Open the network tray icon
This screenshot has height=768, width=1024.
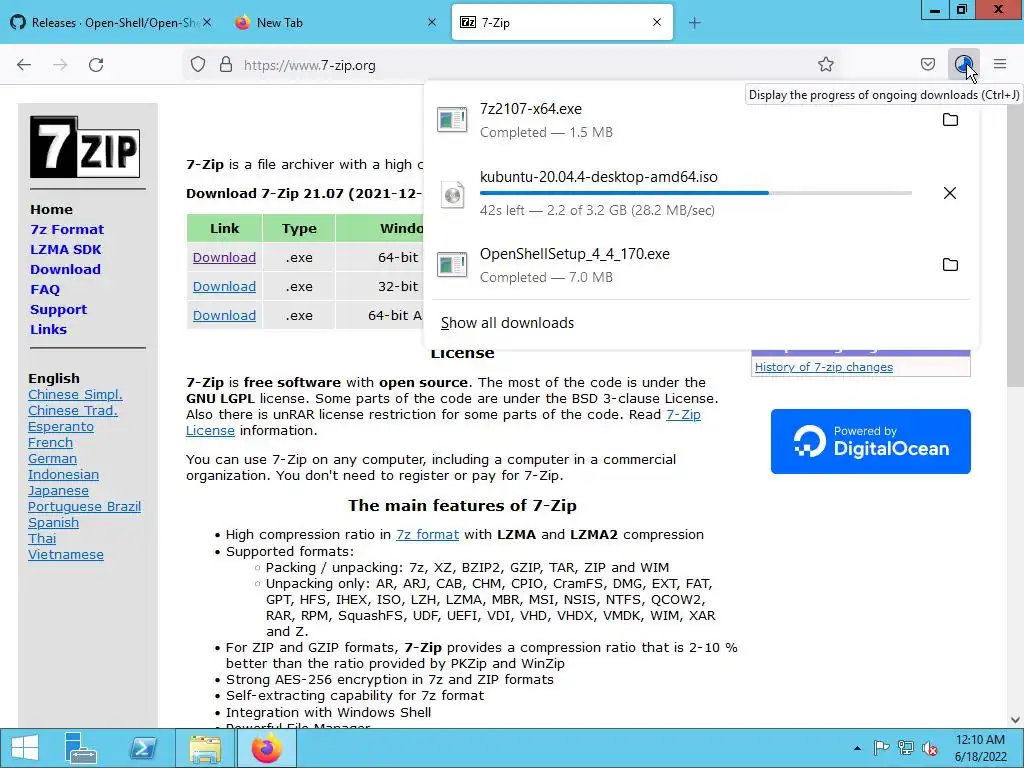pos(906,748)
